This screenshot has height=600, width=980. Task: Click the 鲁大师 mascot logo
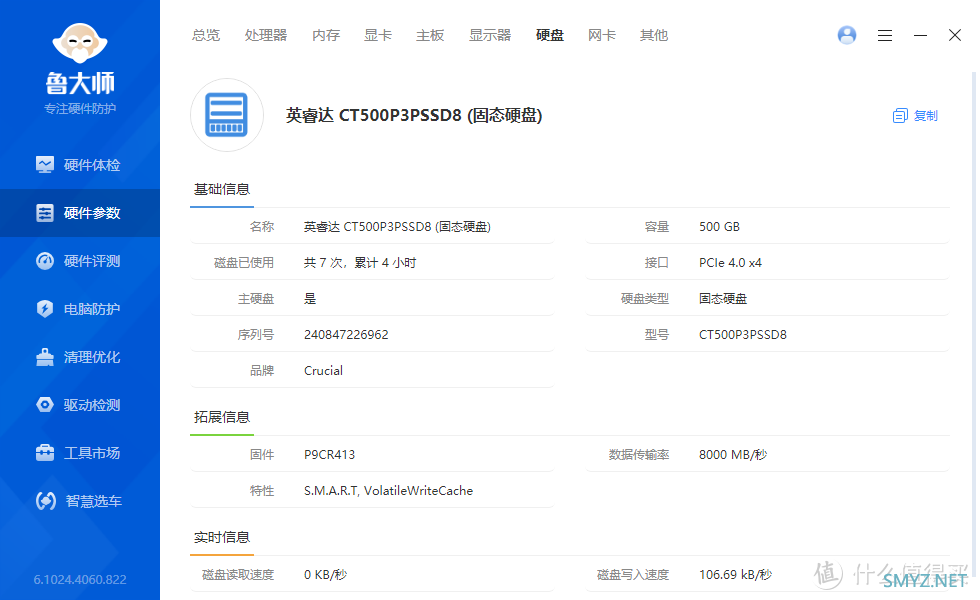pos(80,42)
